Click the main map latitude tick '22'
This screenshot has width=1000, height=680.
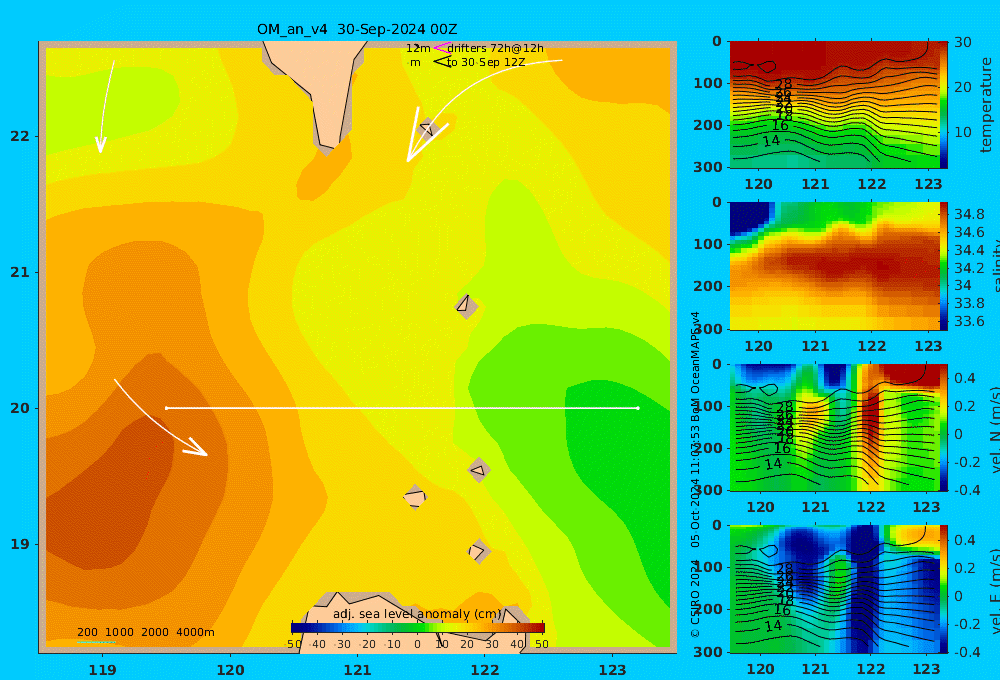tap(20, 136)
